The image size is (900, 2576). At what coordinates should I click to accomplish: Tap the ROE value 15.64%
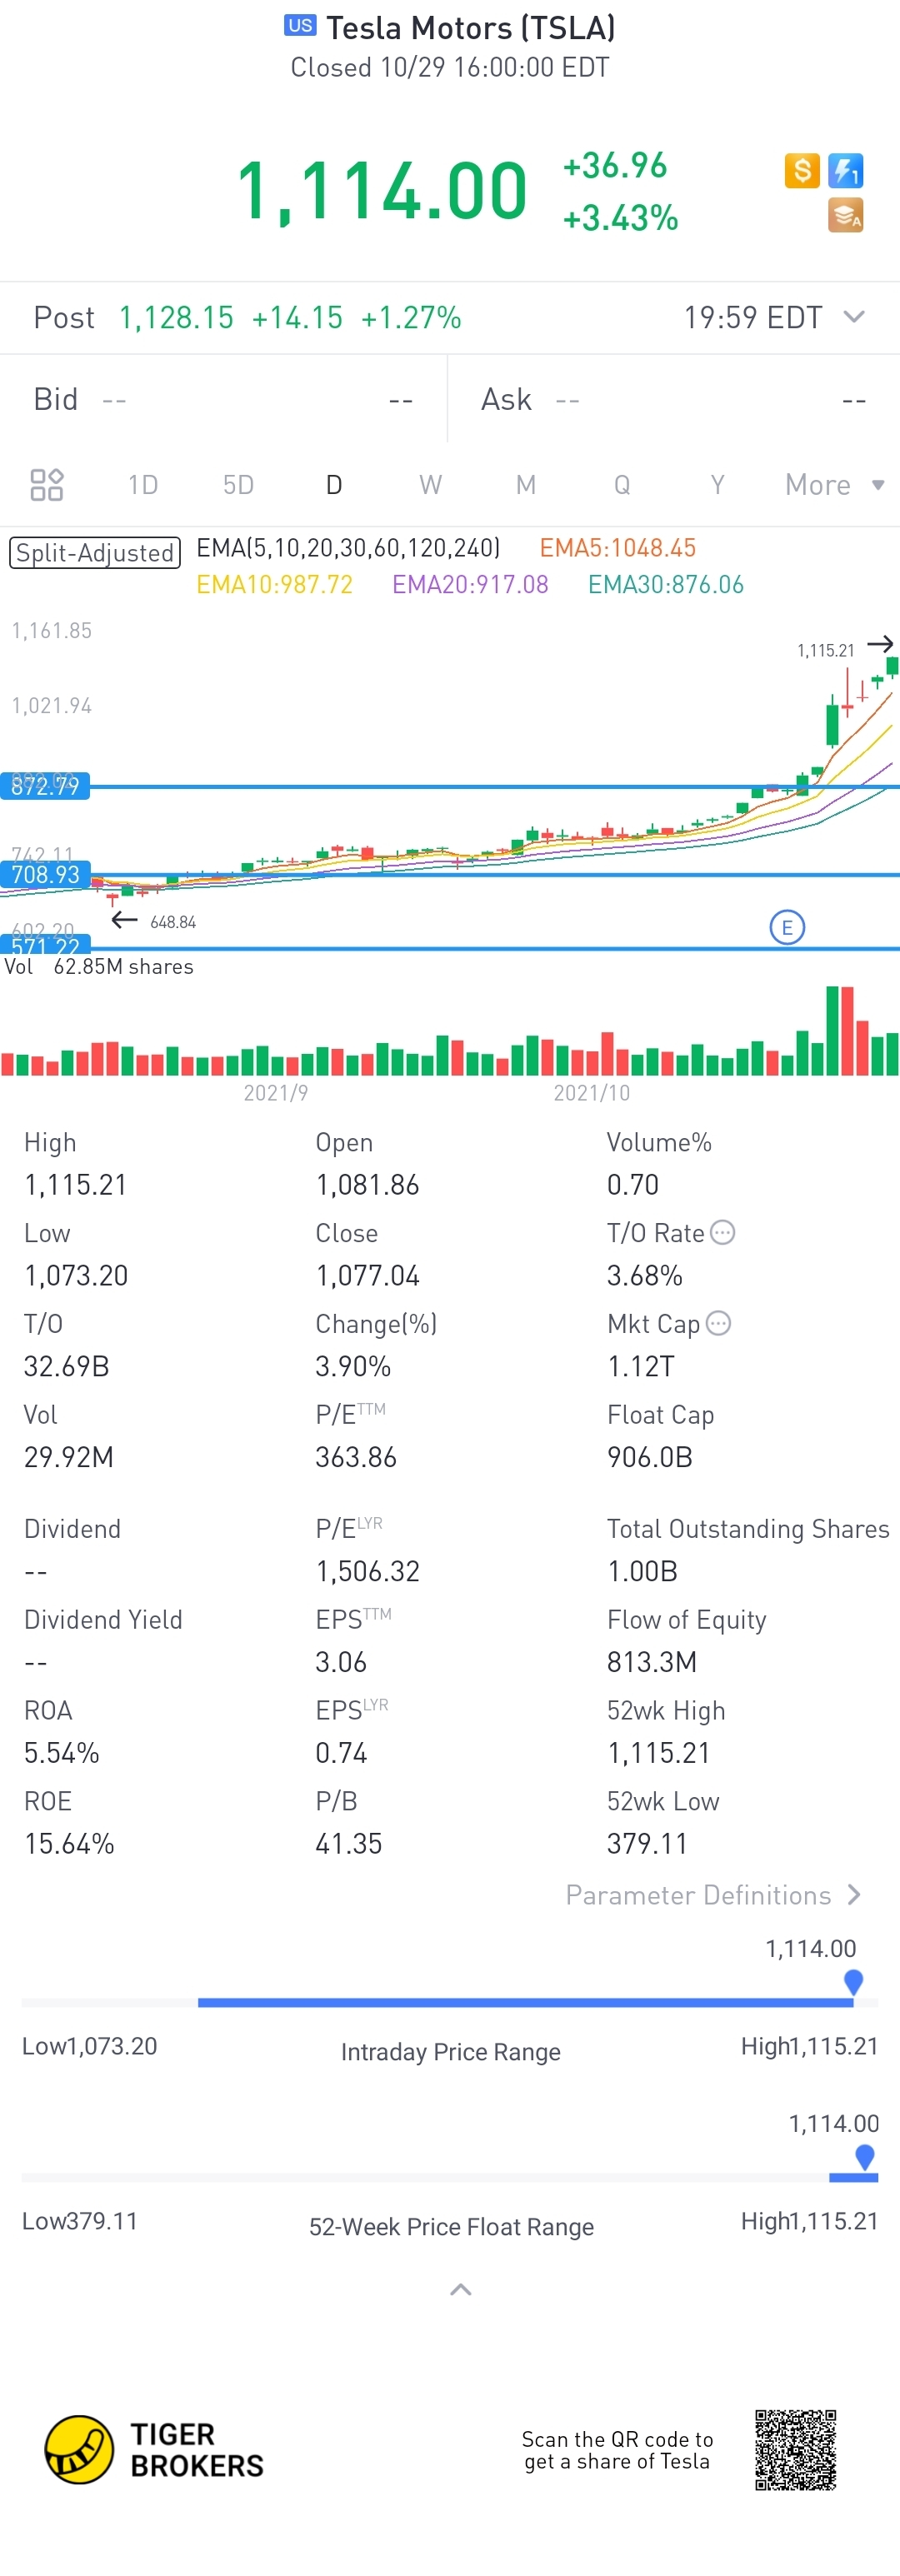pyautogui.click(x=69, y=1843)
